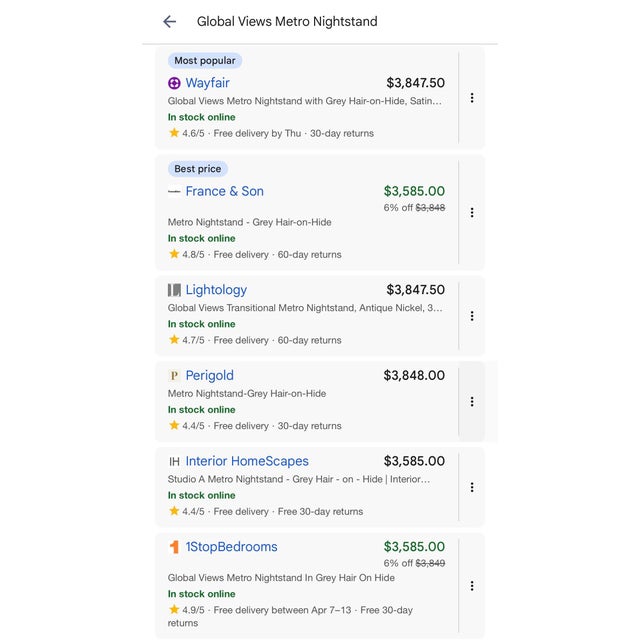The width and height of the screenshot is (640, 640).
Task: Click the 1StopBedrooms orange logo icon
Action: click(174, 547)
